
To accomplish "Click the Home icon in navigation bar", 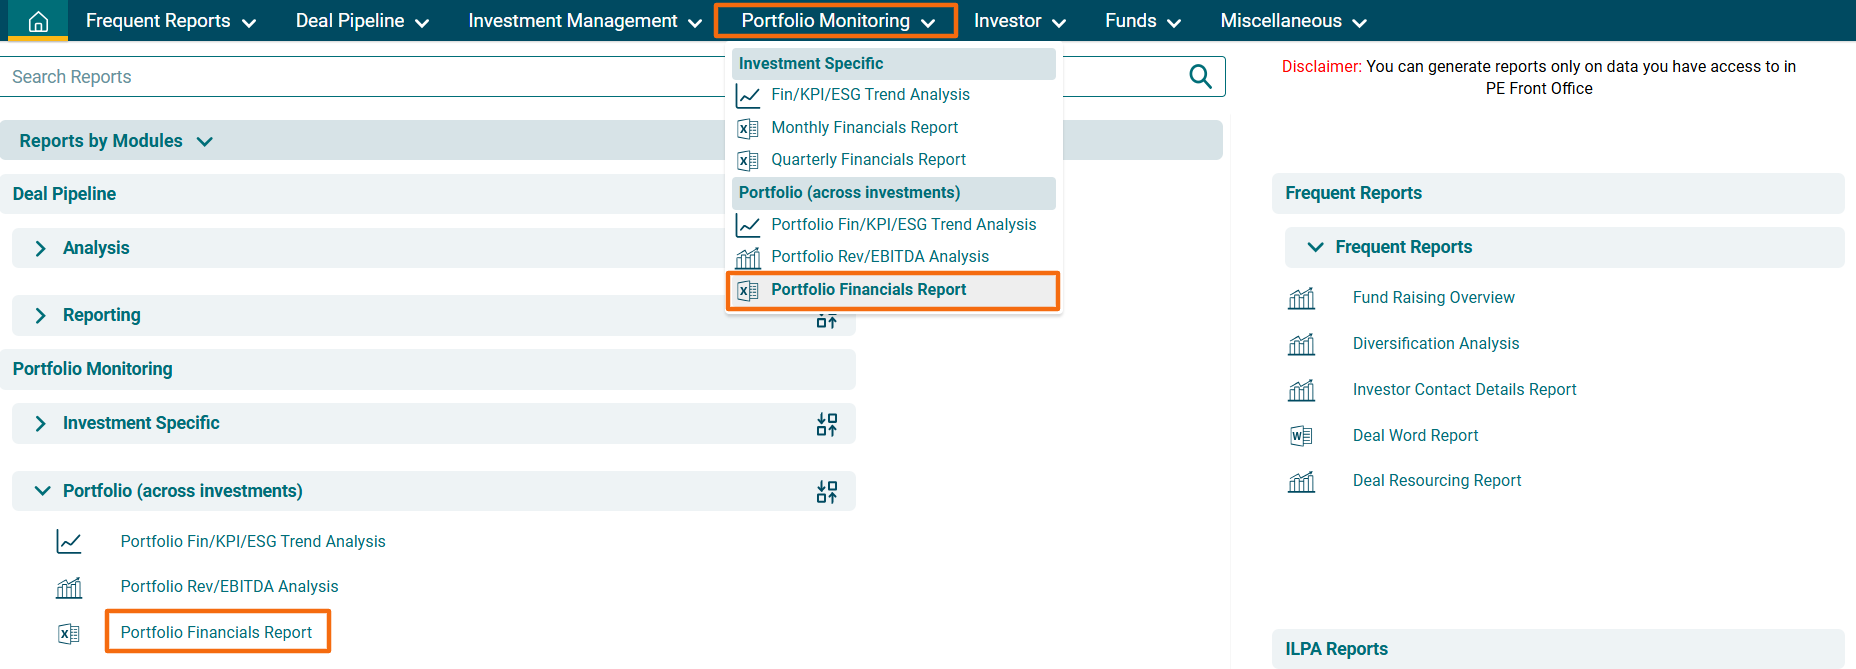I will pyautogui.click(x=38, y=21).
